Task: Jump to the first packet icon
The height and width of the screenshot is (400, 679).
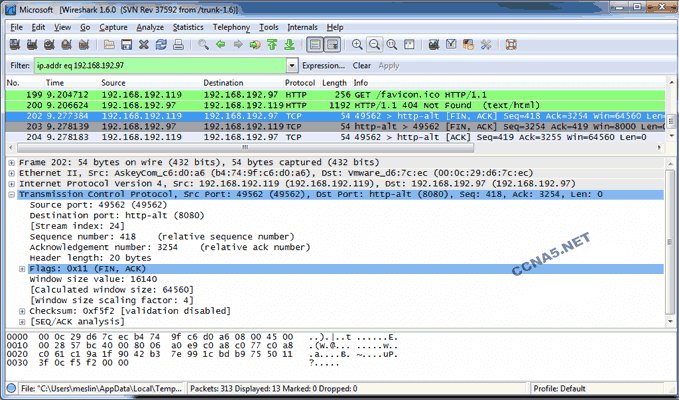Action: pos(272,45)
